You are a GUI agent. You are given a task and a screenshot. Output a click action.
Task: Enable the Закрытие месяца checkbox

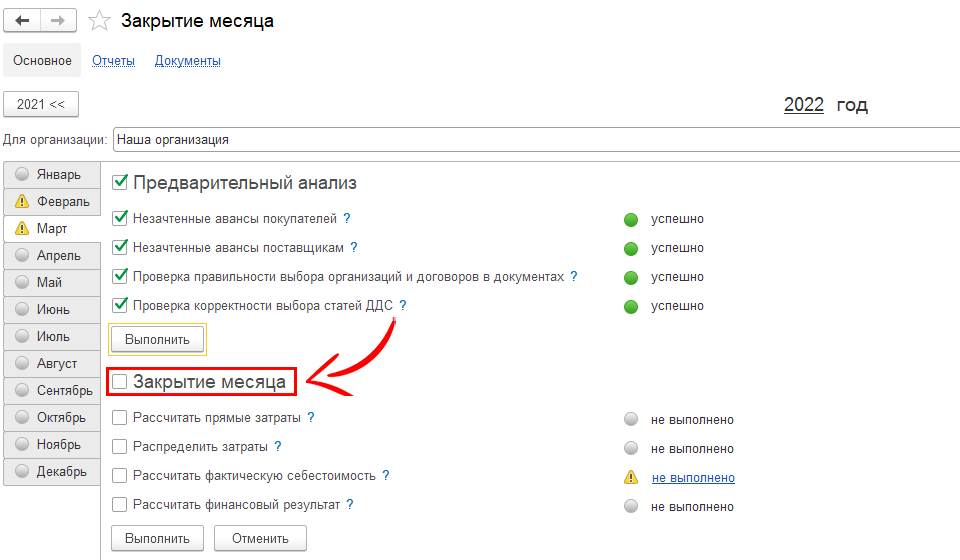(120, 382)
